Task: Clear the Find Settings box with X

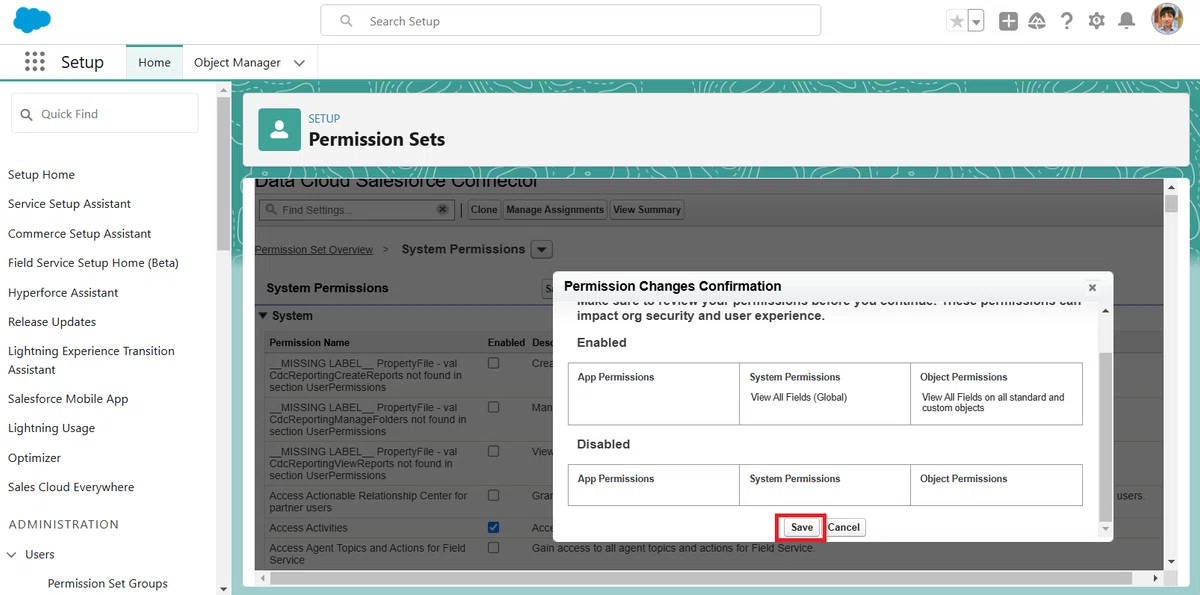Action: 443,210
